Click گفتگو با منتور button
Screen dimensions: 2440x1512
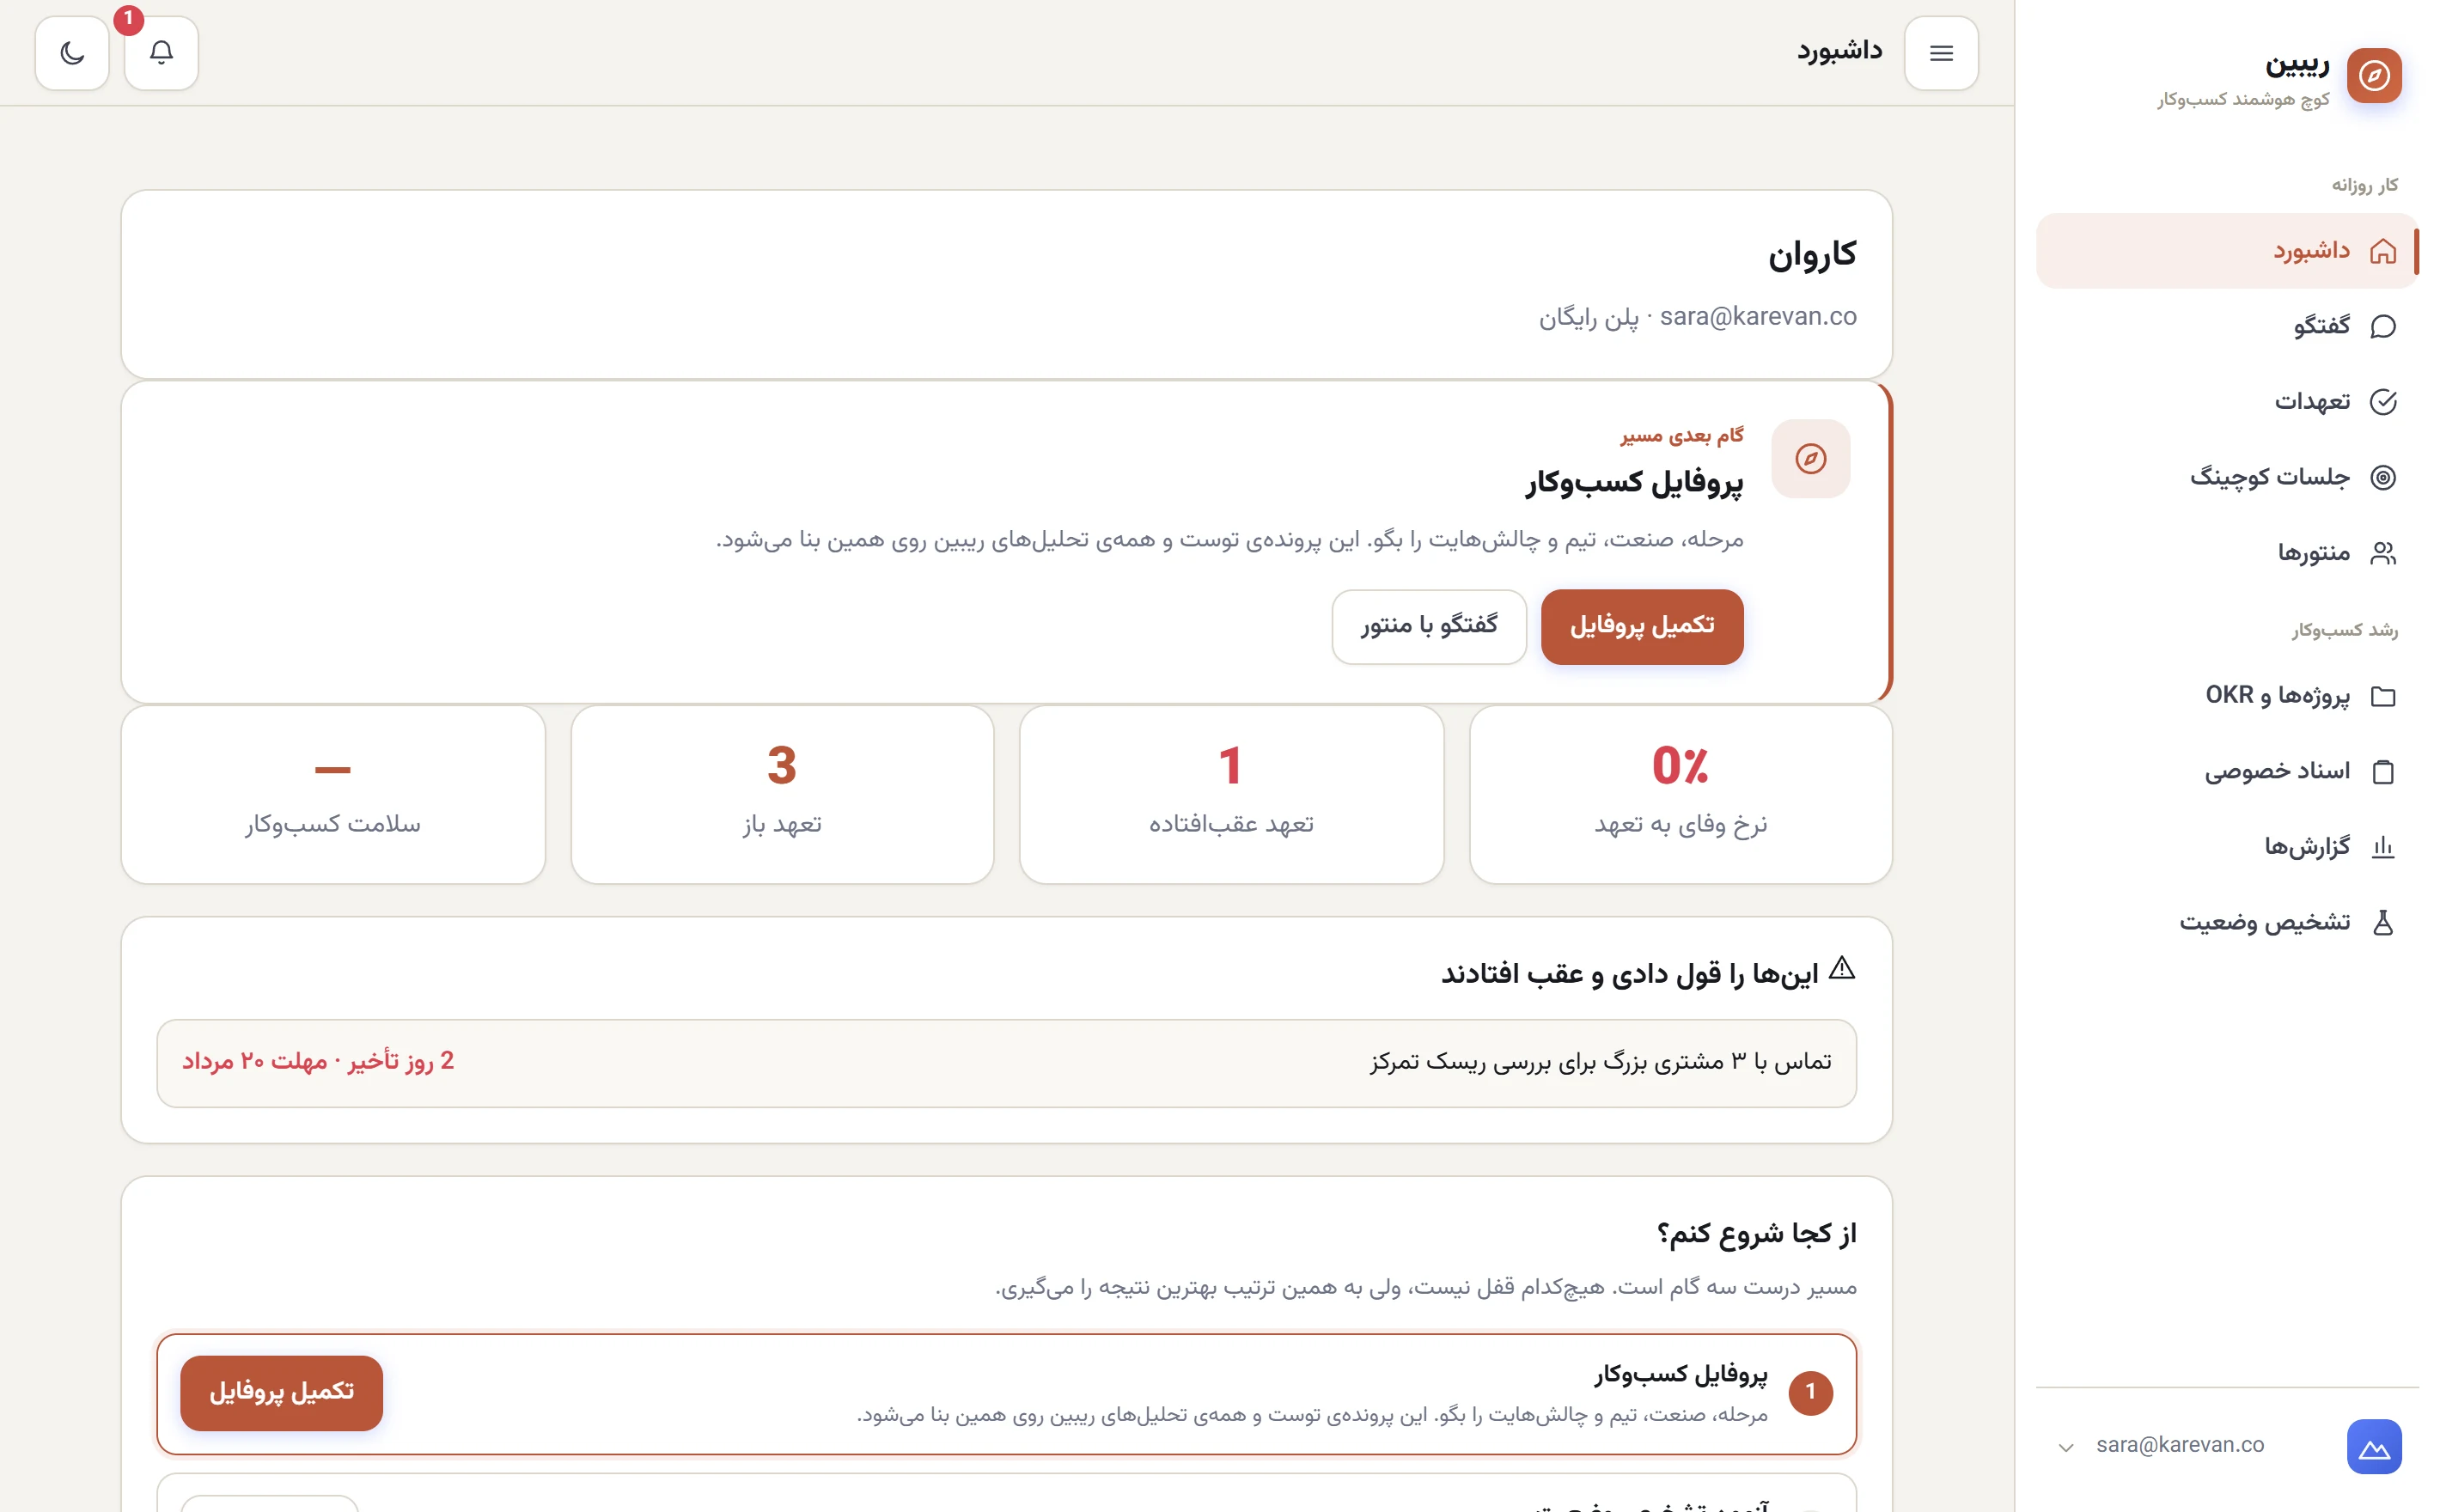1428,627
